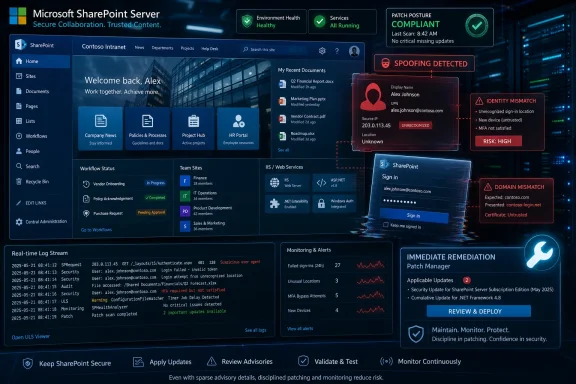Open the Finance team site icon
Viewport: 576px width, 384px height.
pyautogui.click(x=185, y=181)
